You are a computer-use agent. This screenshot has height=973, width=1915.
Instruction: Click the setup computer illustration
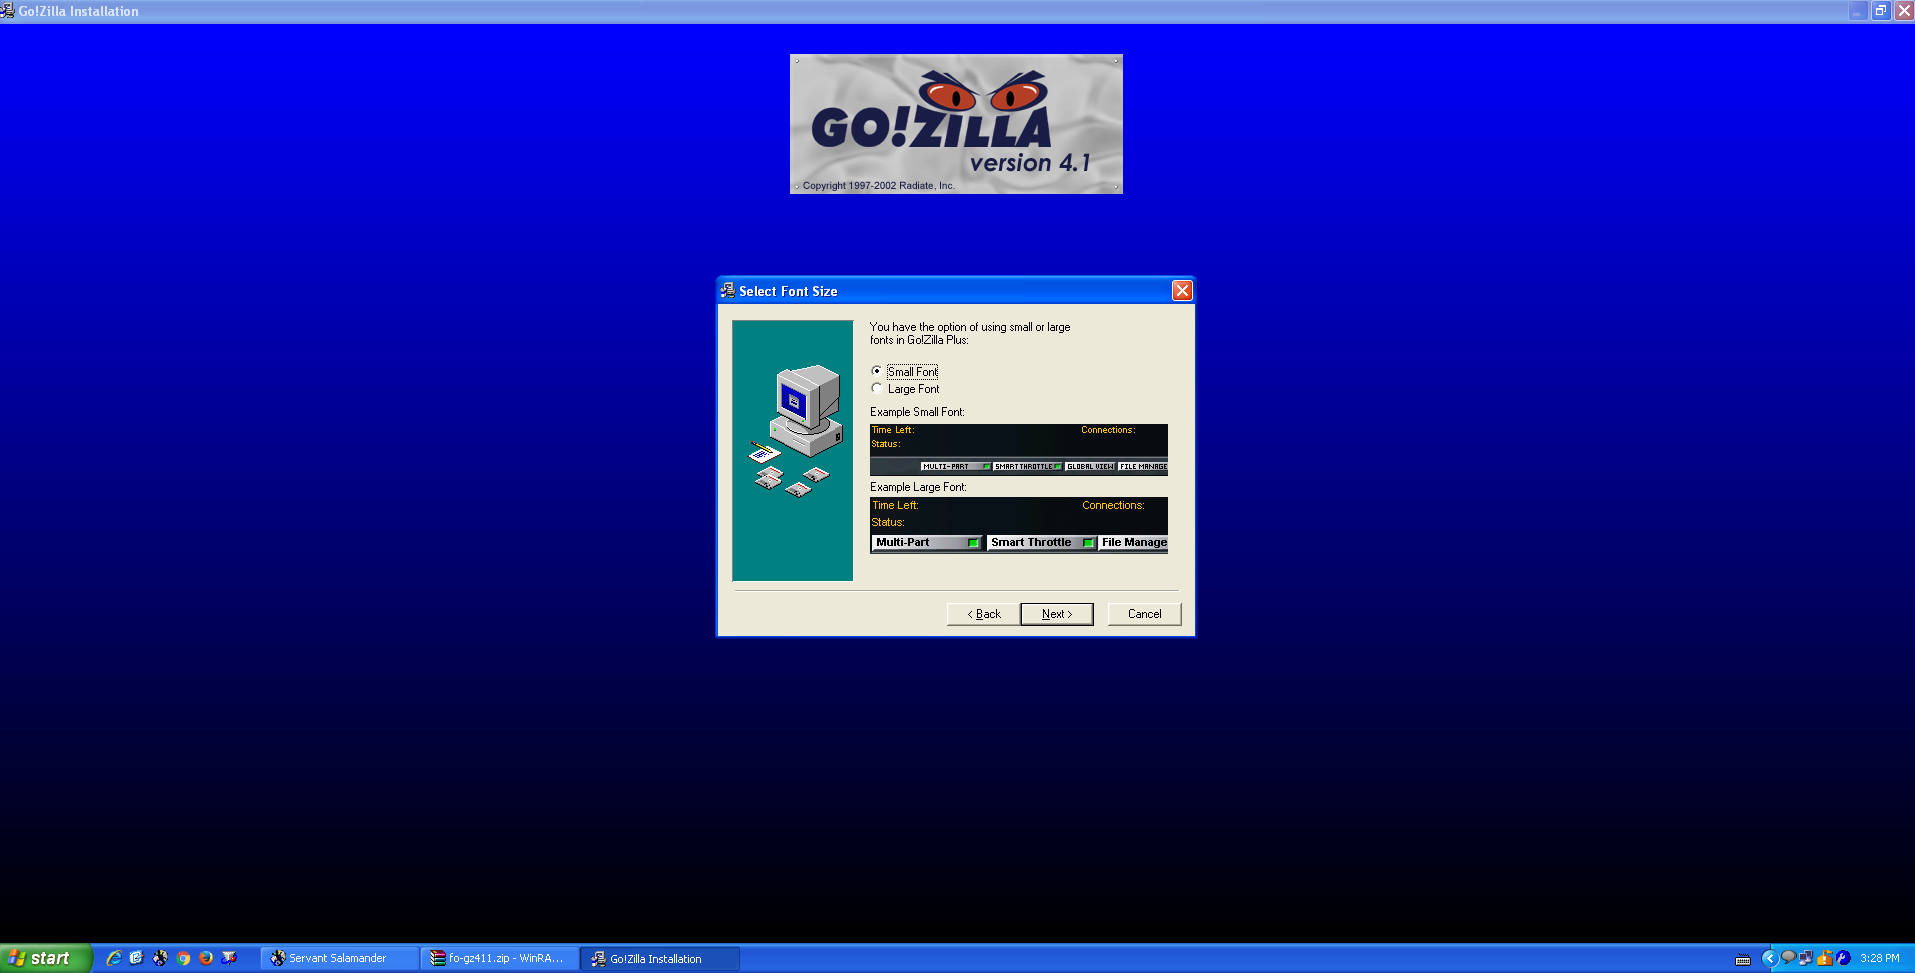[x=793, y=450]
